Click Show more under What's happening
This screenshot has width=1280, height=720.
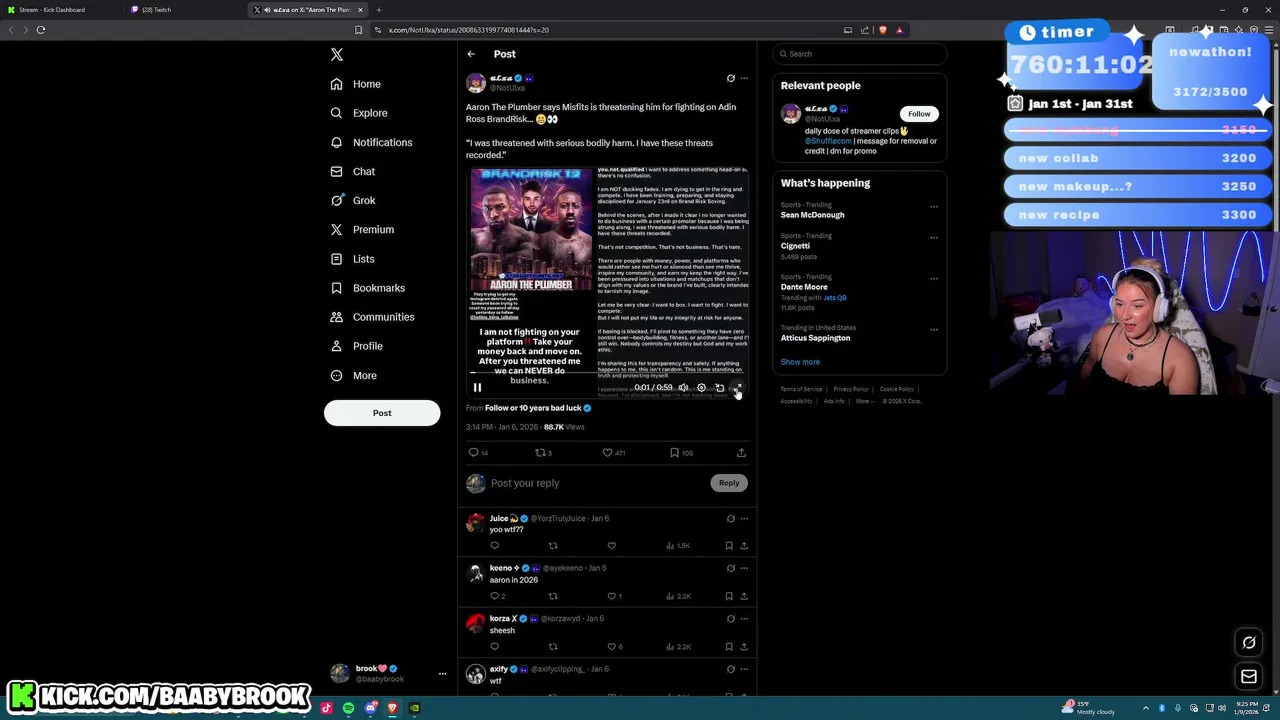click(x=800, y=362)
